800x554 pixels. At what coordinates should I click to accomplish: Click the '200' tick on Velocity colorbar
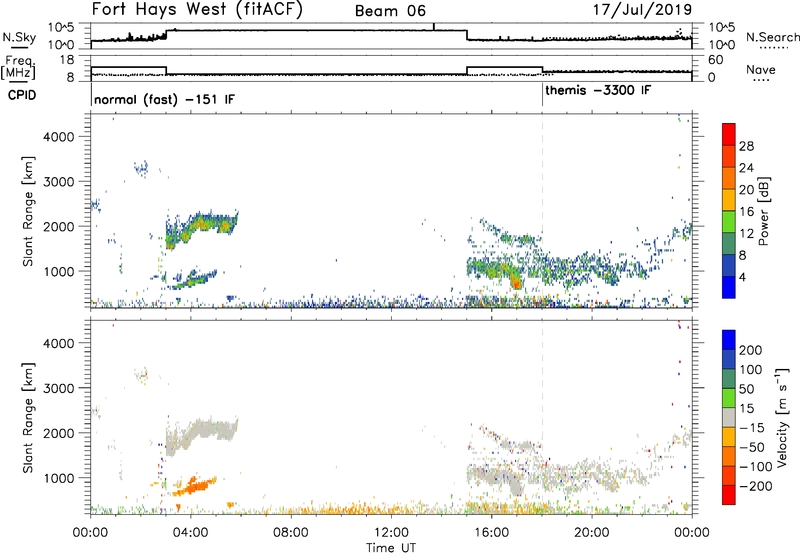[750, 350]
